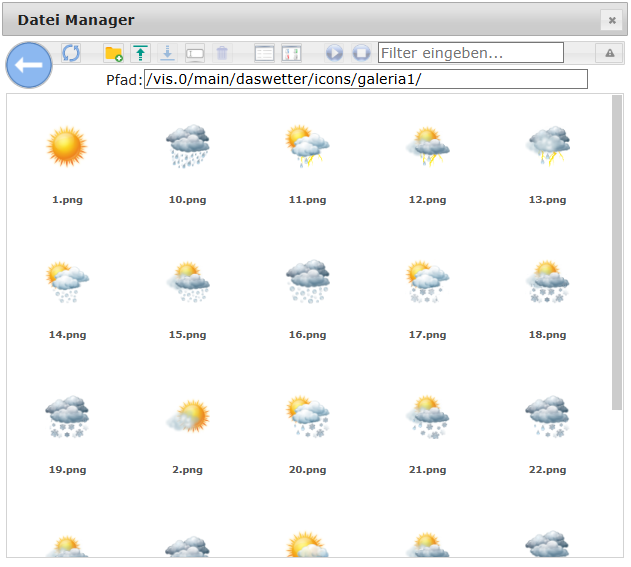Screen dimensions: 631x567
Task: Select the 10.png rain cloud thumbnail
Action: tap(188, 146)
